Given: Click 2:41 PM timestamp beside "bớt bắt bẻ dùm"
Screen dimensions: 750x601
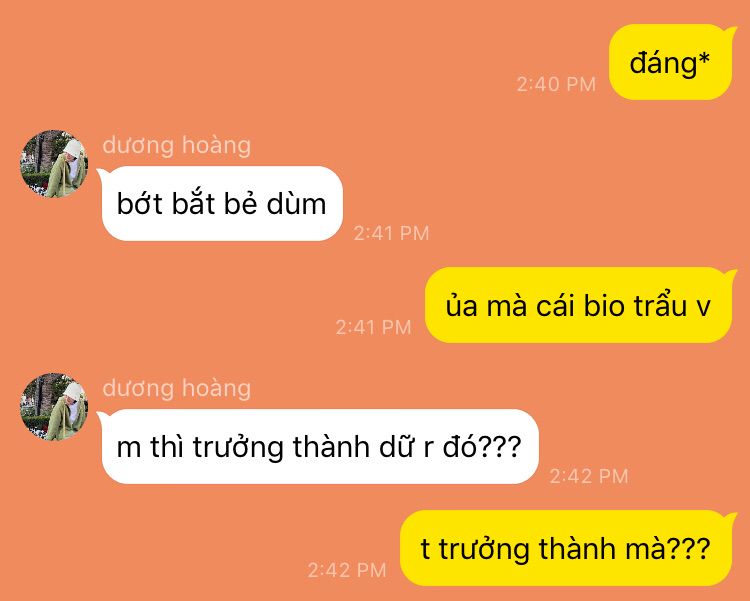Looking at the screenshot, I should (391, 233).
